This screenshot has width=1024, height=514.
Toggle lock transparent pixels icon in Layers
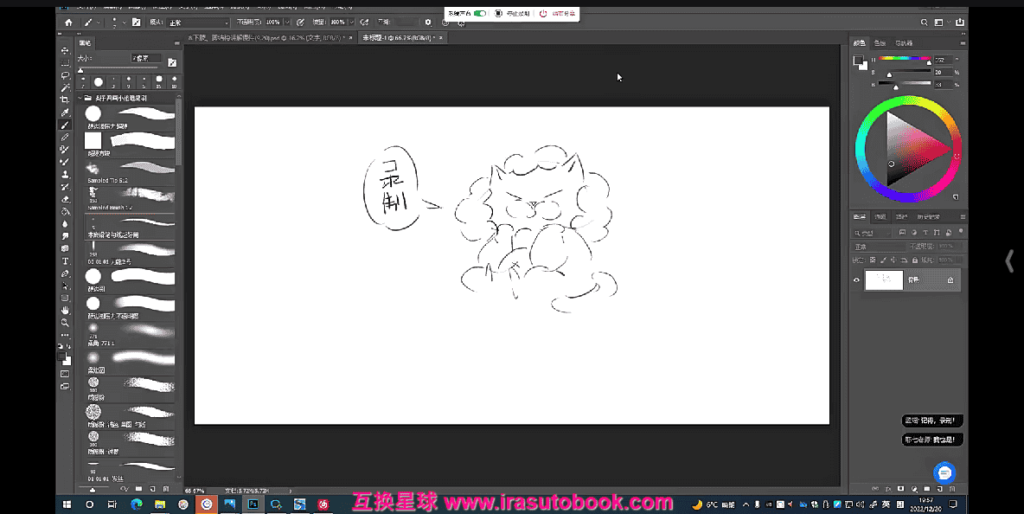[x=872, y=260]
